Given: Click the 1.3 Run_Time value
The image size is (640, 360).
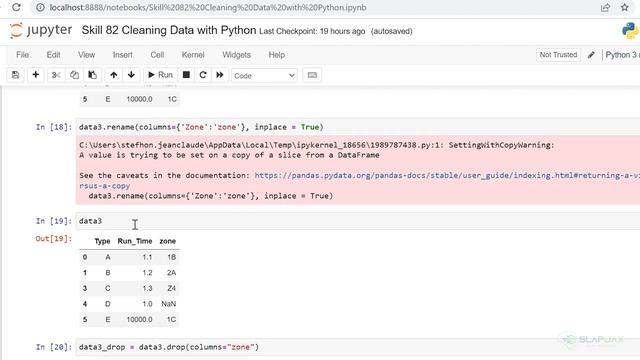Looking at the screenshot, I should tap(147, 288).
